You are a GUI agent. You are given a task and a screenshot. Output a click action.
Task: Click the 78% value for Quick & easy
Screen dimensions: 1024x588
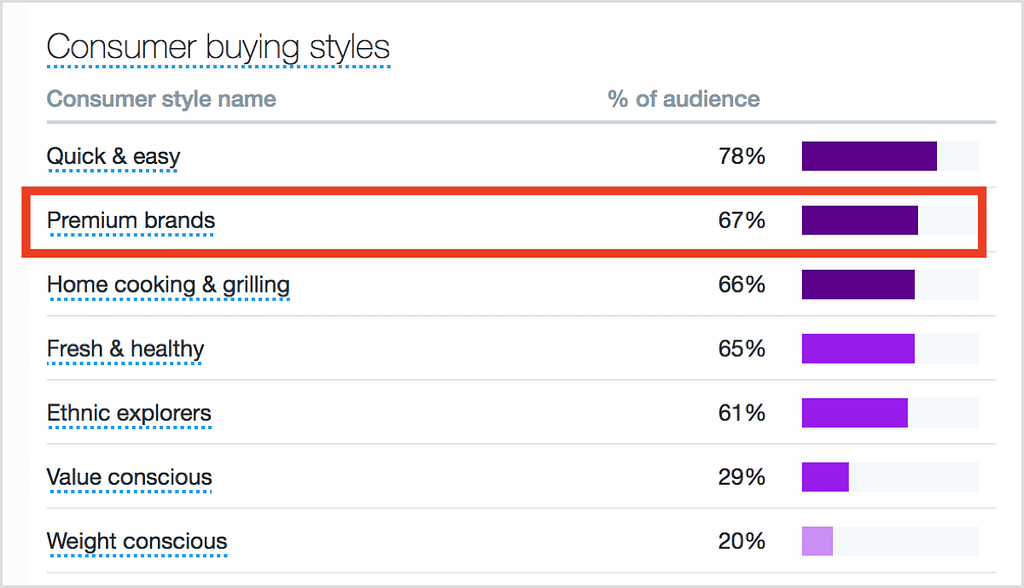coord(742,156)
